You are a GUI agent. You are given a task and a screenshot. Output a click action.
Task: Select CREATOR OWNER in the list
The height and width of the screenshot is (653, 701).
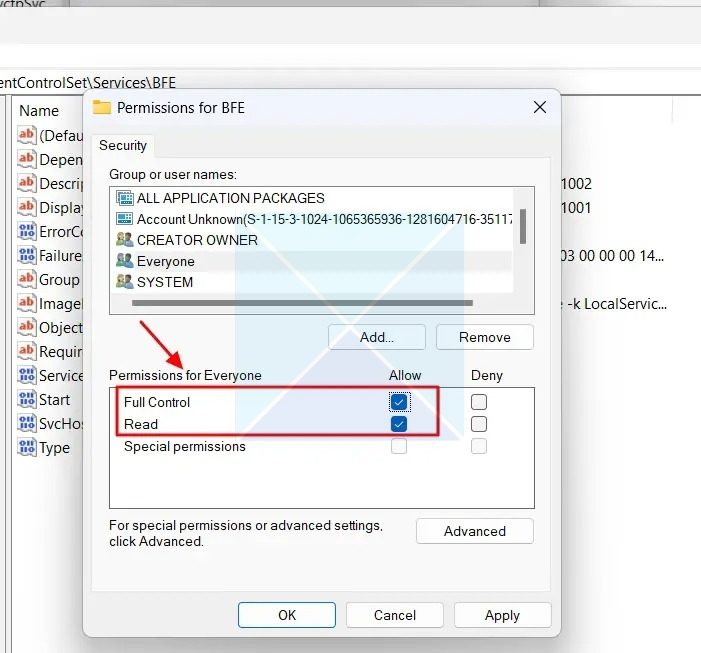tap(311, 240)
